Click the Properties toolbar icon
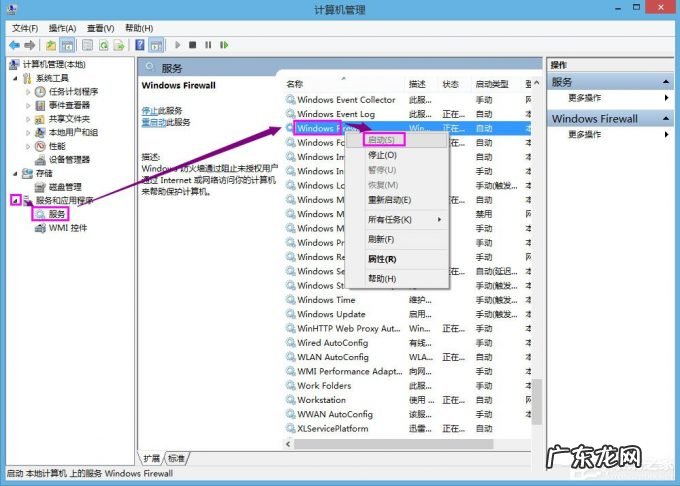 tap(87, 45)
